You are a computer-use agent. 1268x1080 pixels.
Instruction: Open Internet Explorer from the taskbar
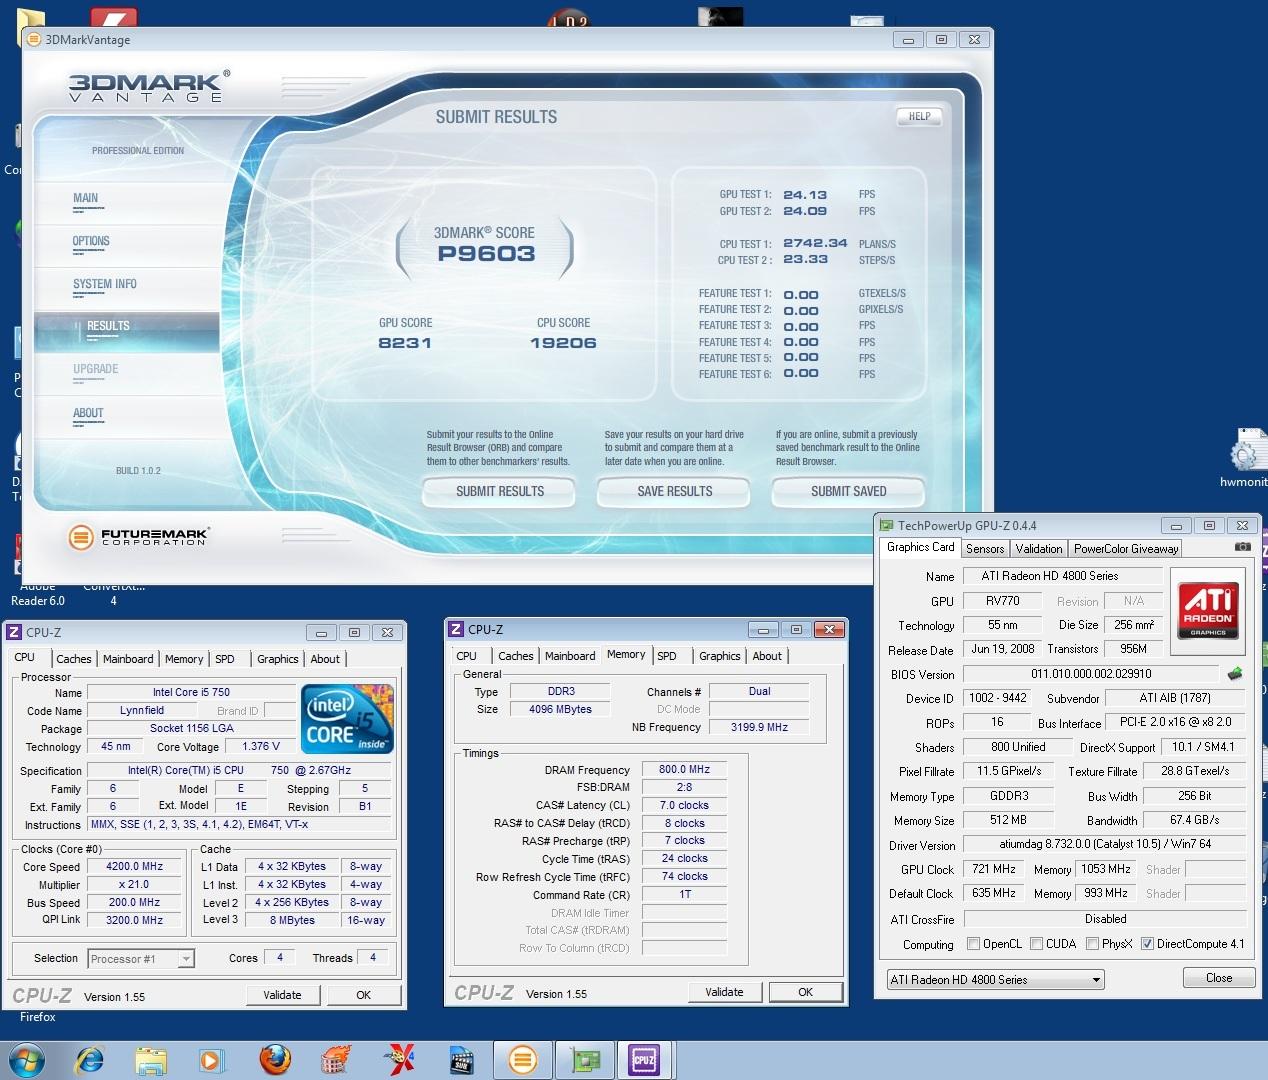[x=89, y=1059]
